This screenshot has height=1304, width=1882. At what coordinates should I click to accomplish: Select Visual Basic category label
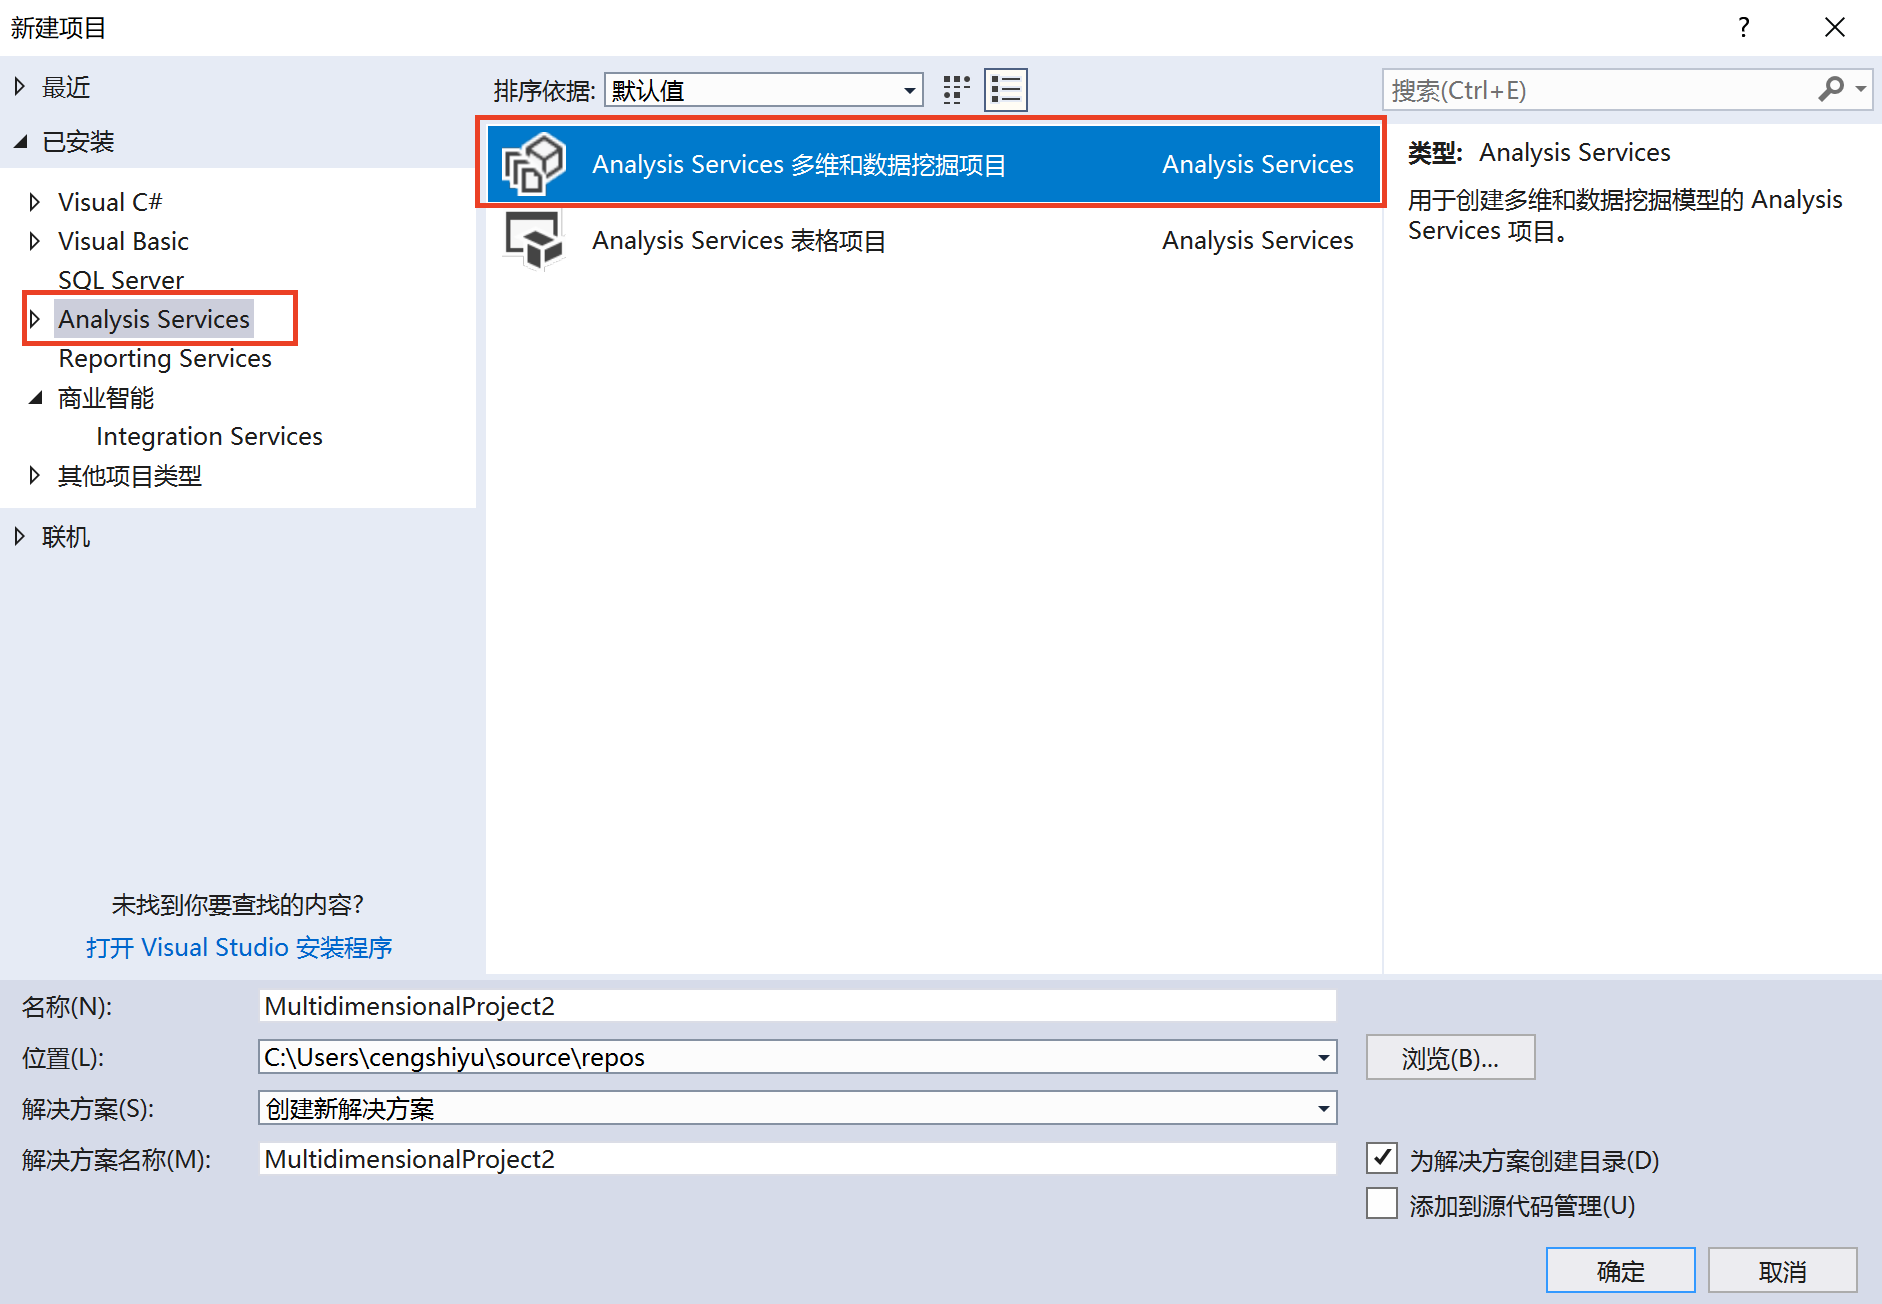coord(123,241)
